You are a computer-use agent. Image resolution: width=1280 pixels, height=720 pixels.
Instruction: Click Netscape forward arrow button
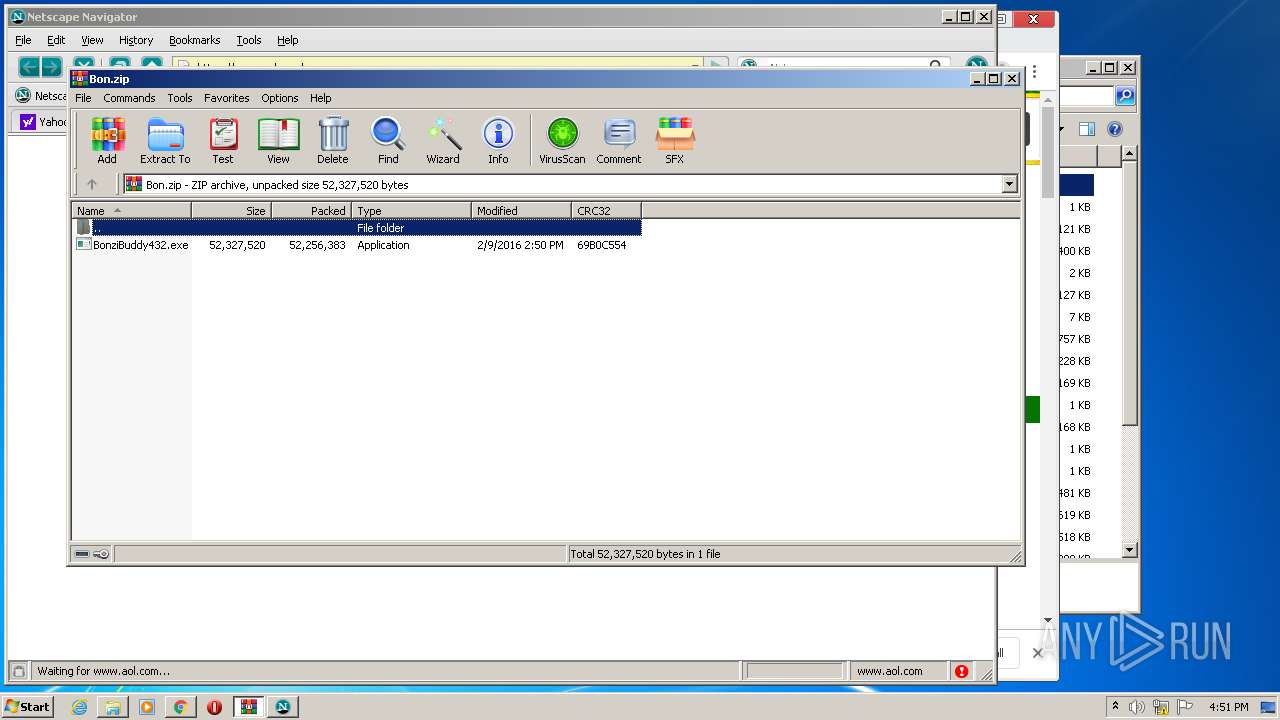tap(51, 67)
